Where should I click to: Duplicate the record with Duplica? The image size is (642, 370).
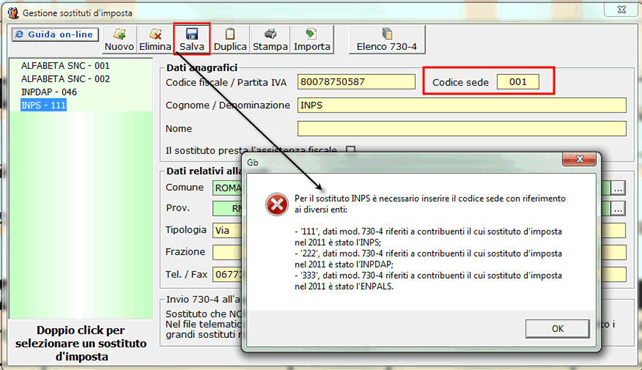(x=230, y=40)
